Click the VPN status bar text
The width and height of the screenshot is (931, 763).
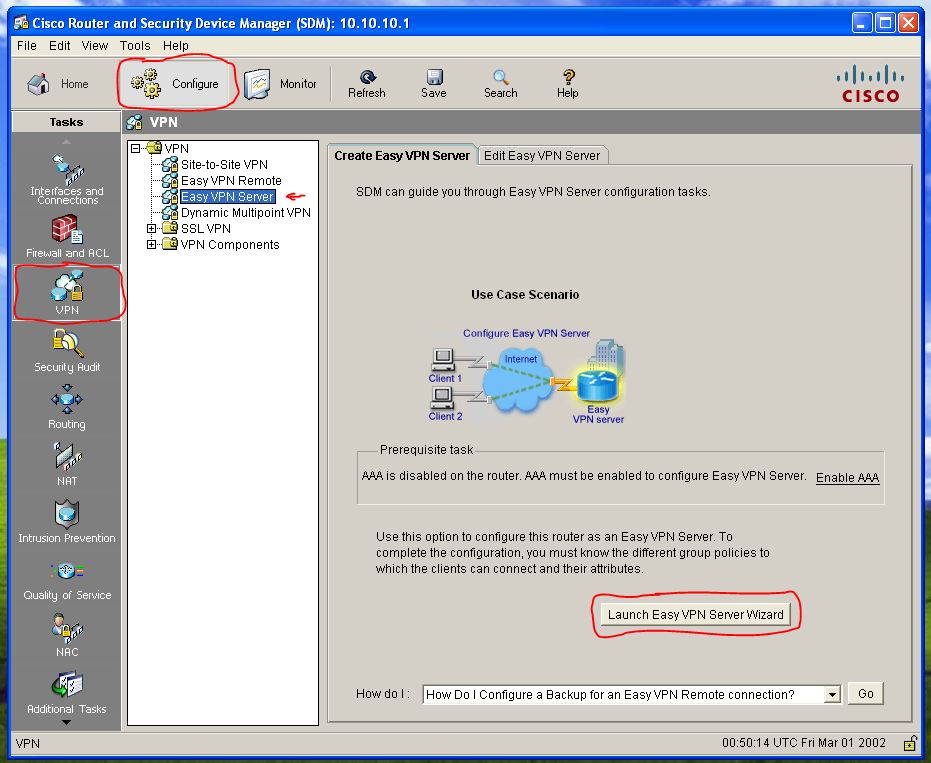click(x=27, y=743)
